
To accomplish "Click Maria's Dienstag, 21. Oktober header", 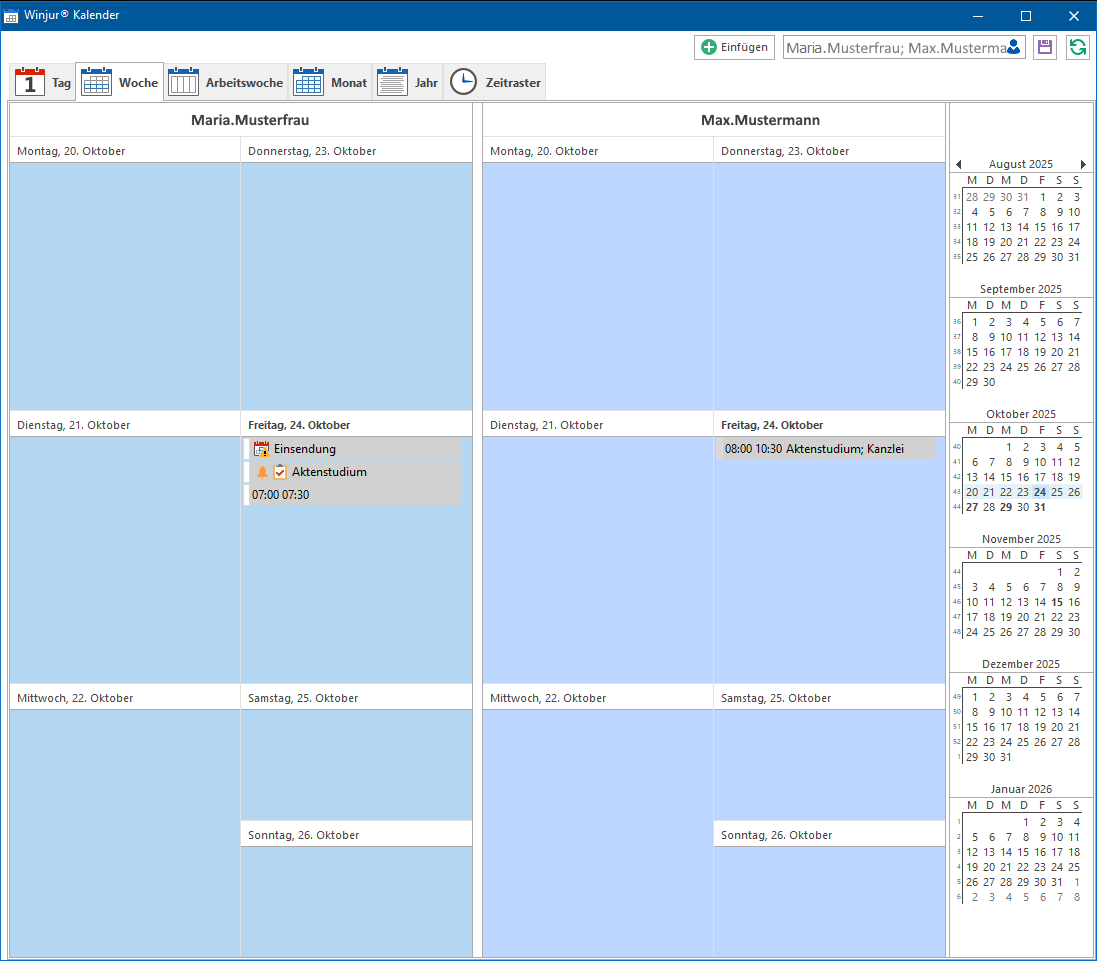I will point(125,425).
